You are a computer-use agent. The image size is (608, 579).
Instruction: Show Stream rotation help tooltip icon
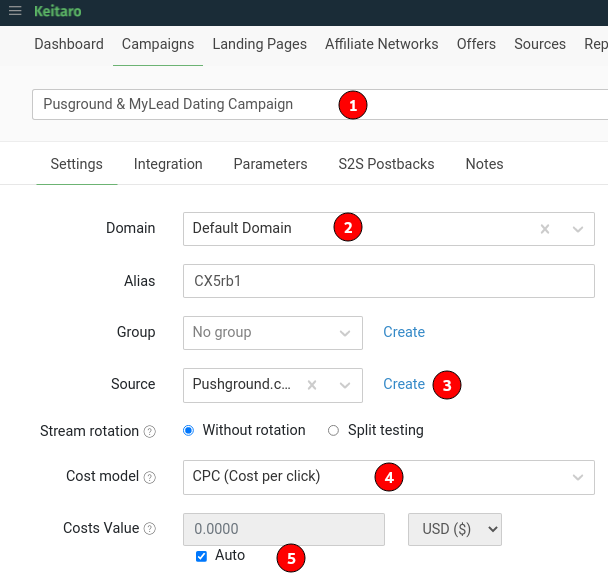point(150,431)
